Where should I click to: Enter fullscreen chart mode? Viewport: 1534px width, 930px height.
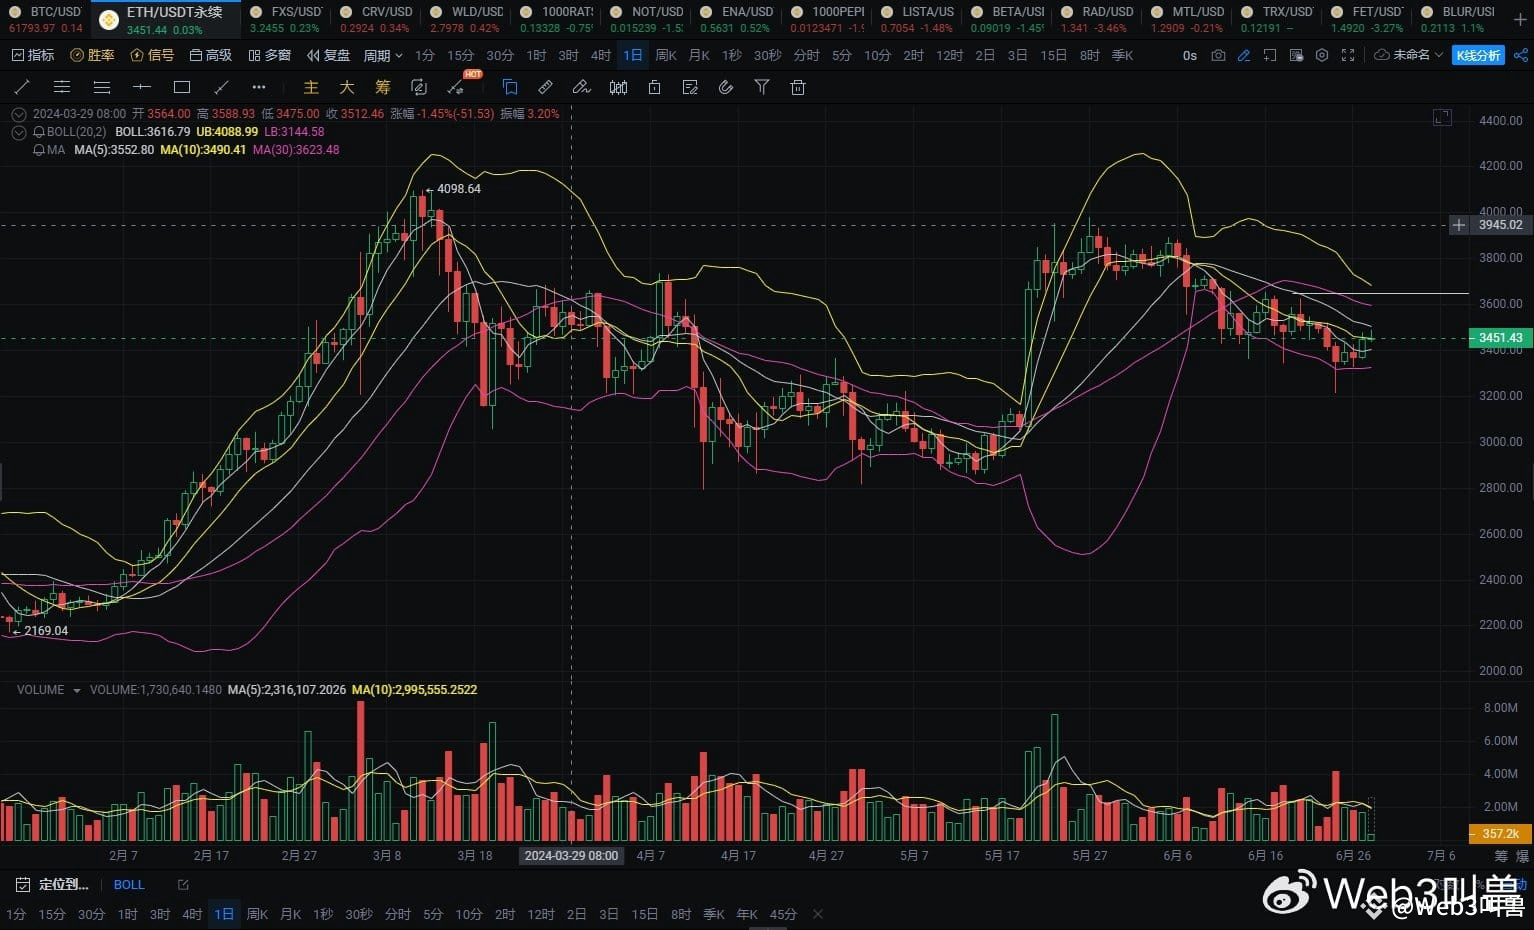point(1348,56)
